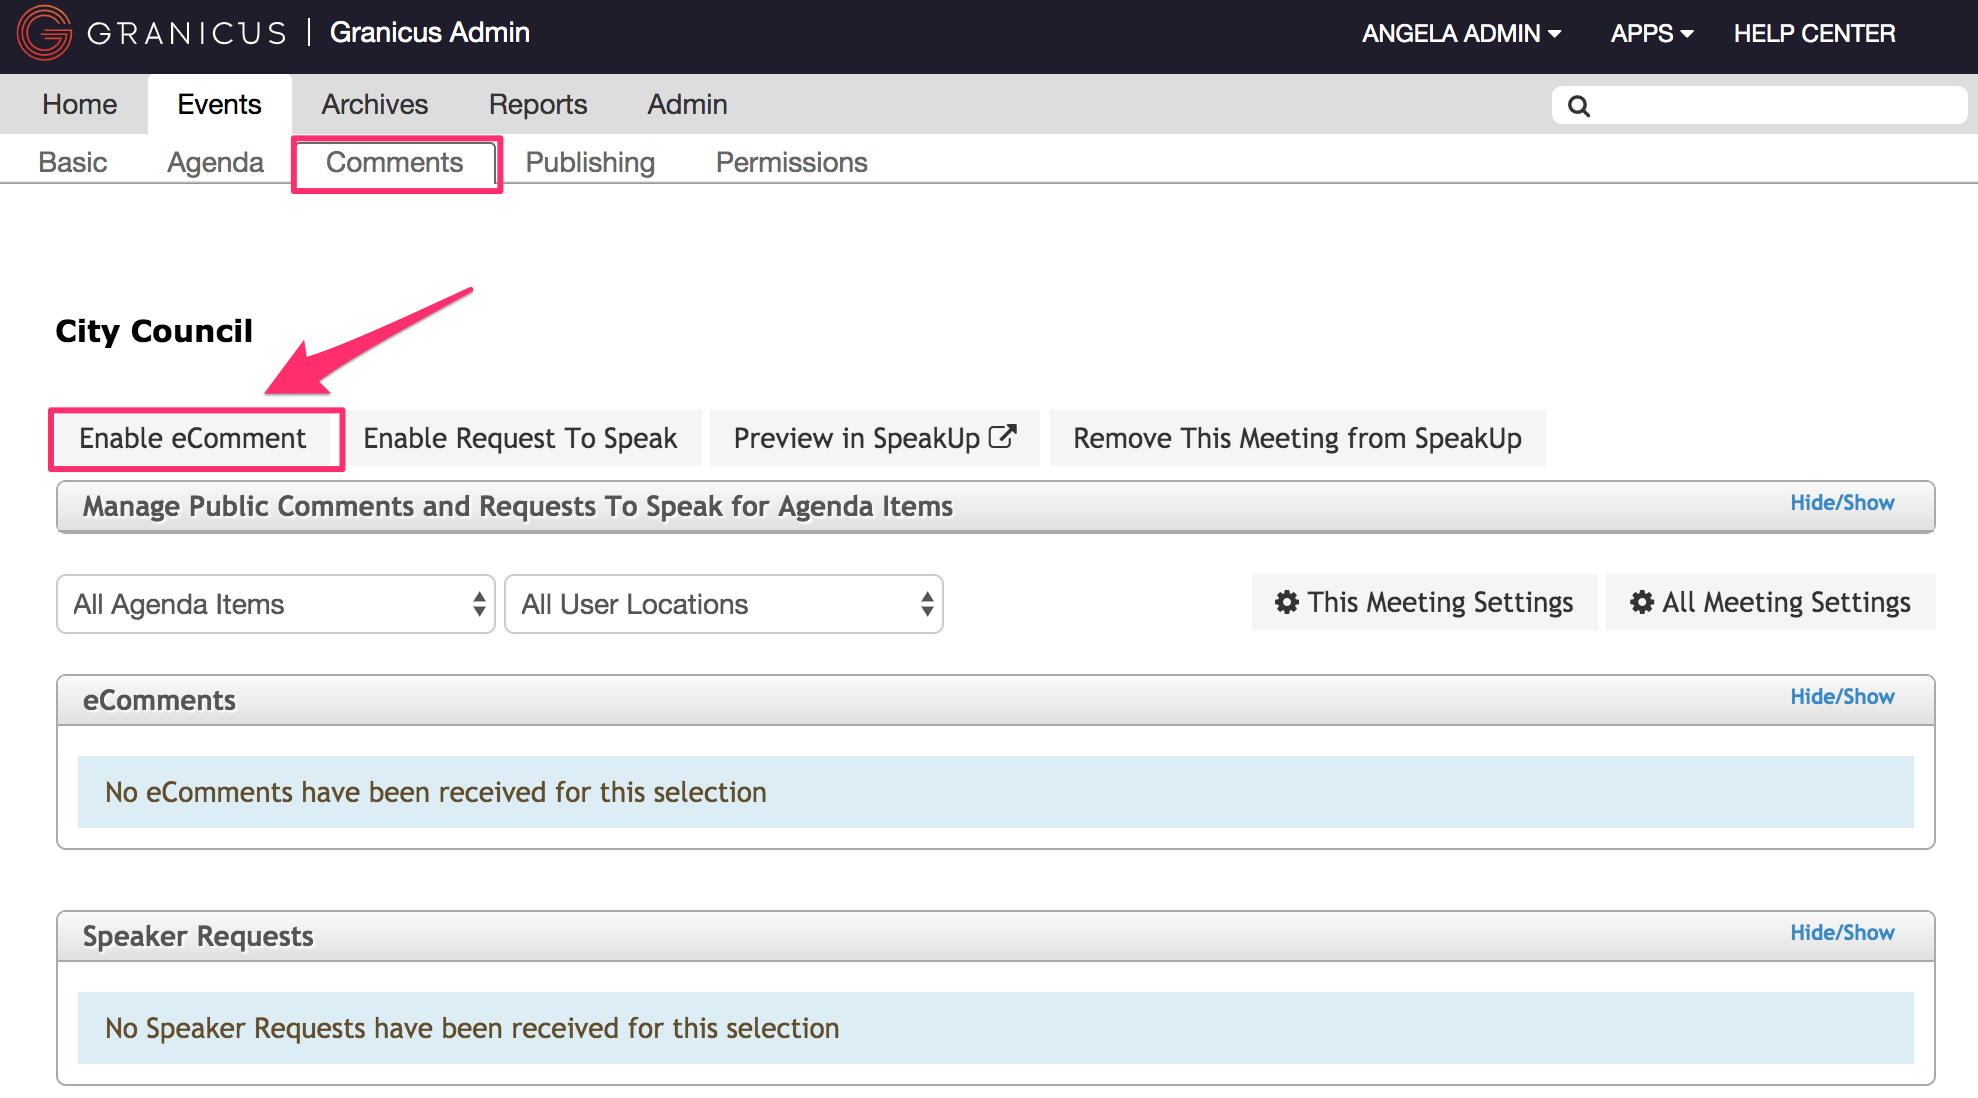Click the Granicus logo in the top bar

(44, 33)
